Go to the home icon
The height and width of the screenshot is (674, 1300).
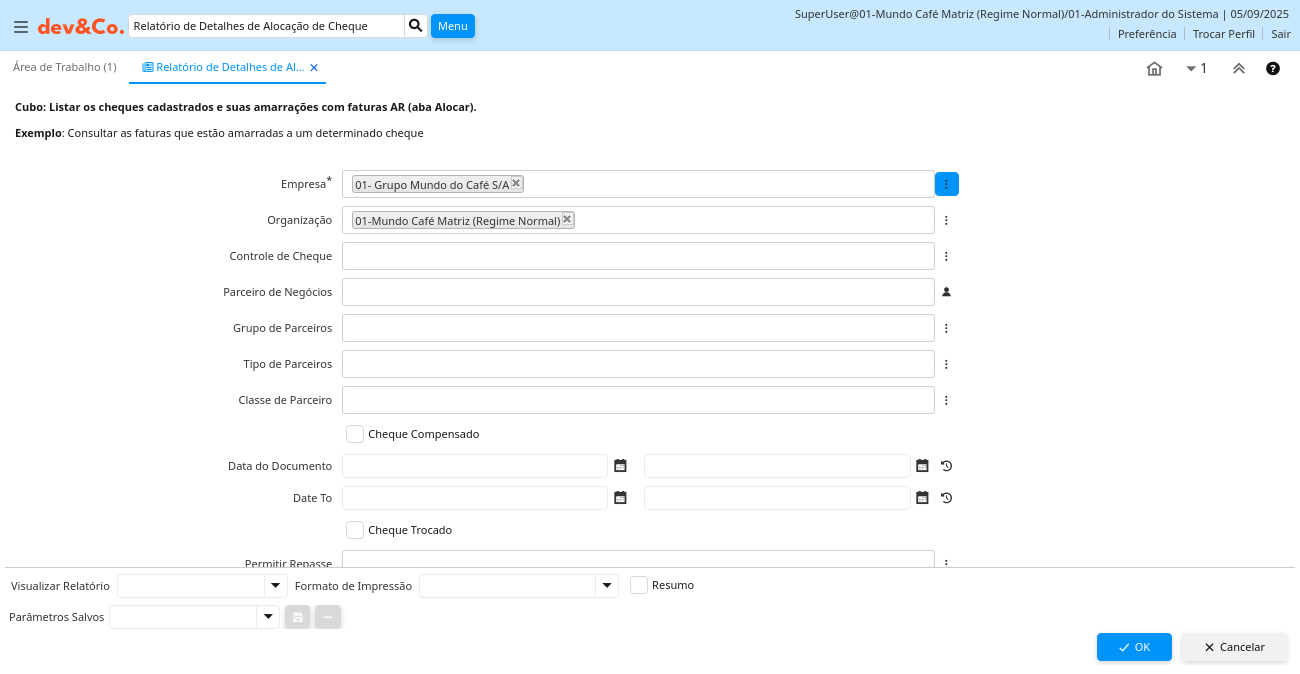[1154, 69]
